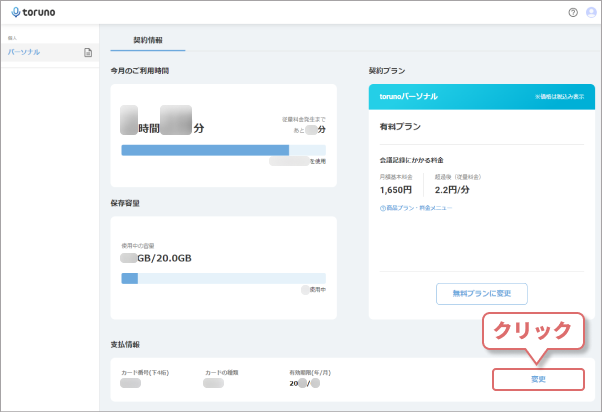Viewport: 602px width, 412px height.
Task: Click the 有料プラン label
Action: point(400,127)
